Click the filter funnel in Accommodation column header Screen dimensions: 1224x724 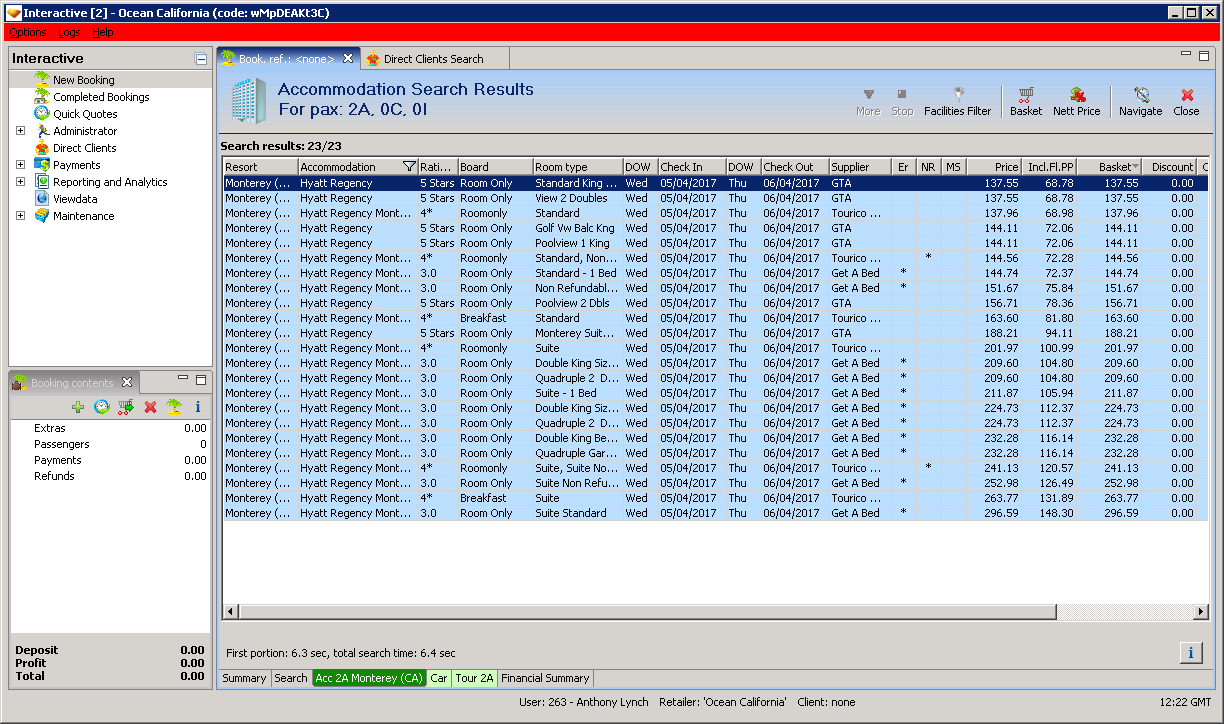[408, 167]
